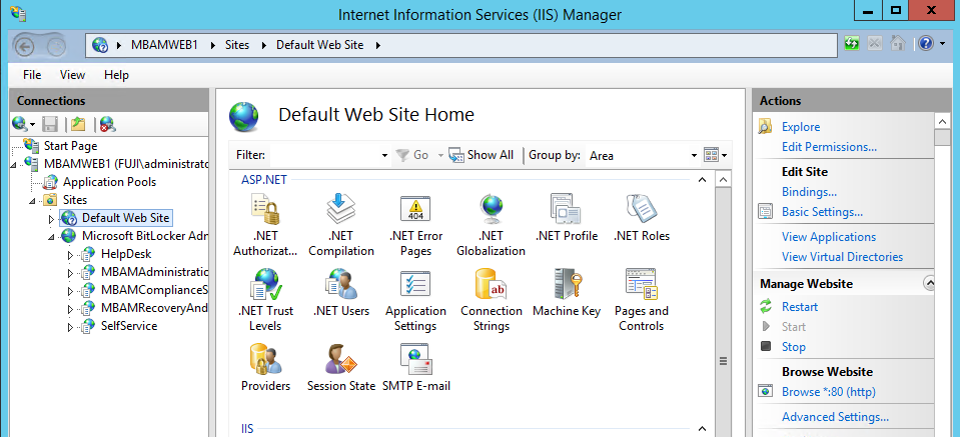Collapse the Sites tree node
Viewport: 960px width, 437px height.
tap(32, 201)
